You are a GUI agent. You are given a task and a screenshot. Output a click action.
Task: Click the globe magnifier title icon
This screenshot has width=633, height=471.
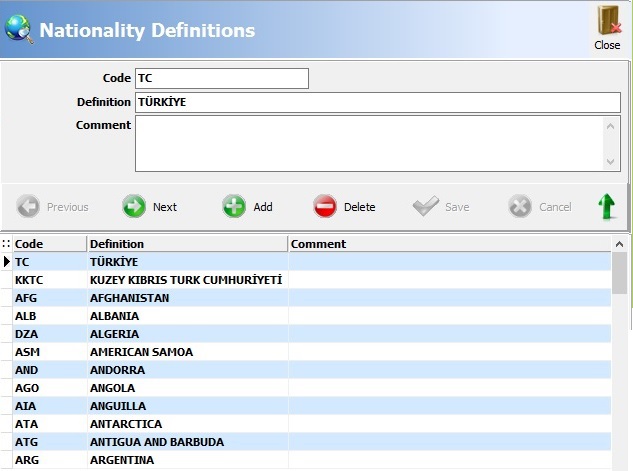click(x=19, y=29)
